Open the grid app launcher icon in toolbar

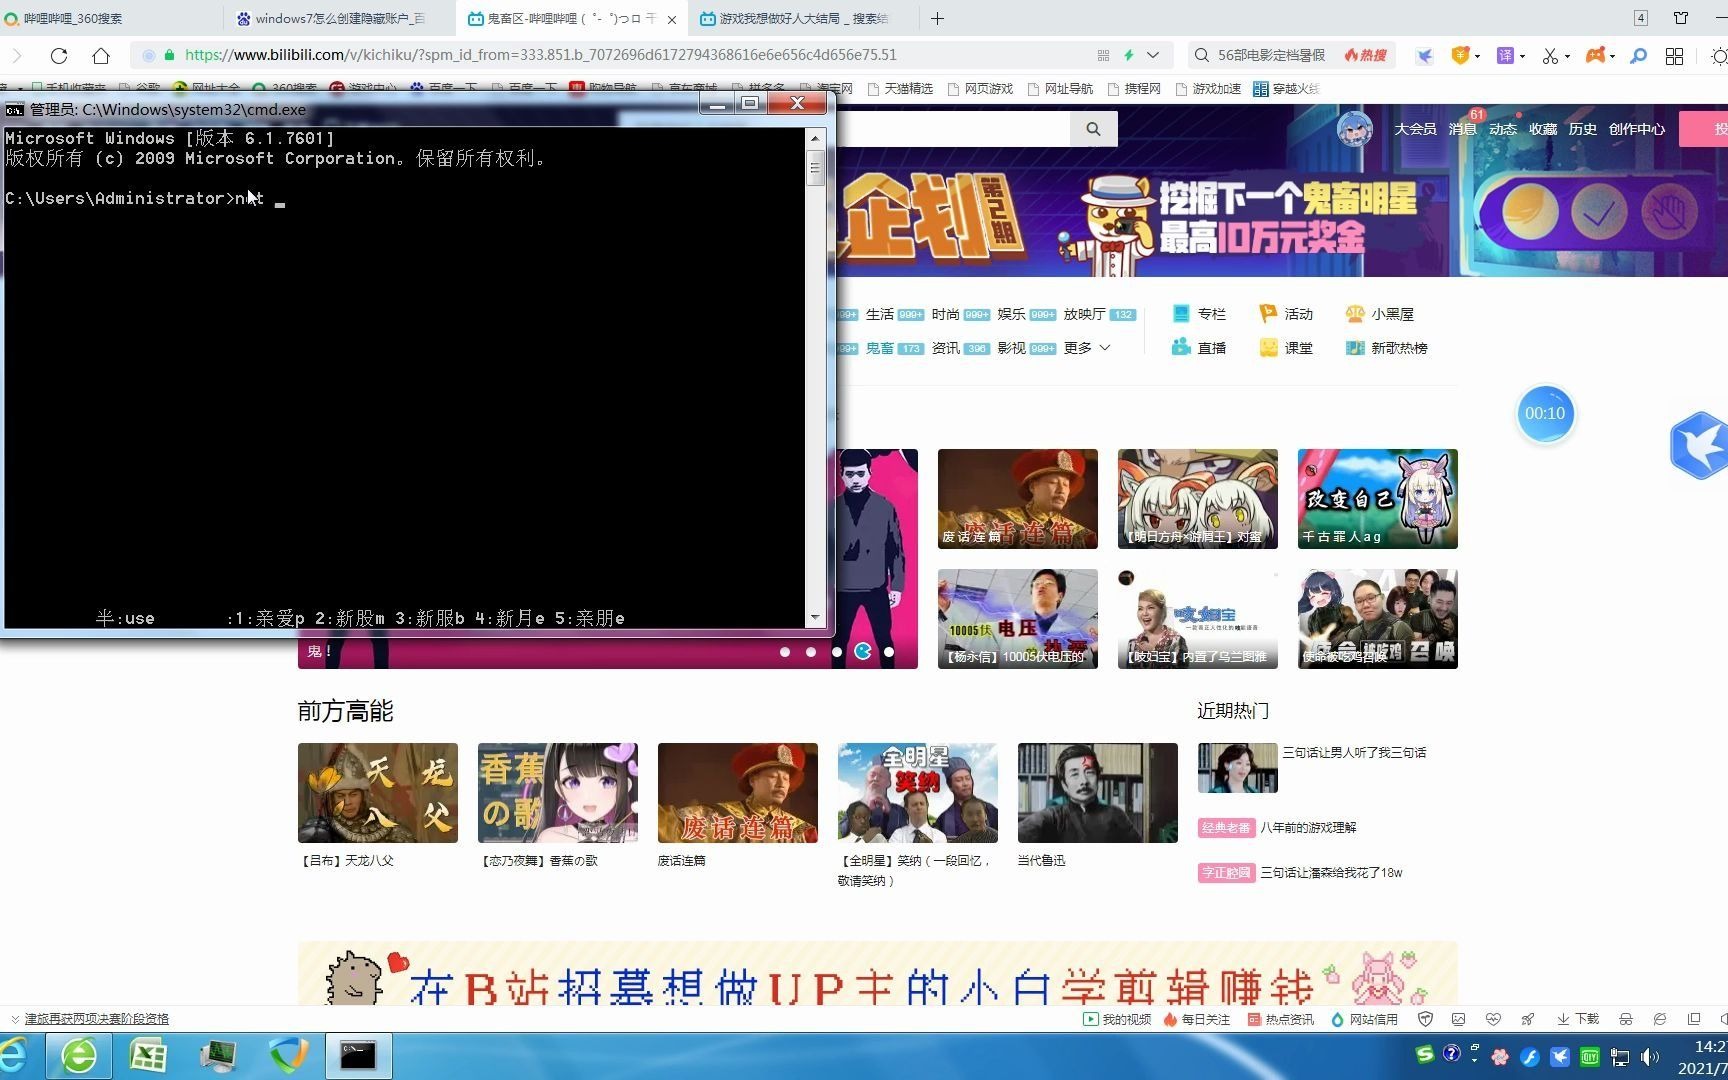[x=1675, y=56]
